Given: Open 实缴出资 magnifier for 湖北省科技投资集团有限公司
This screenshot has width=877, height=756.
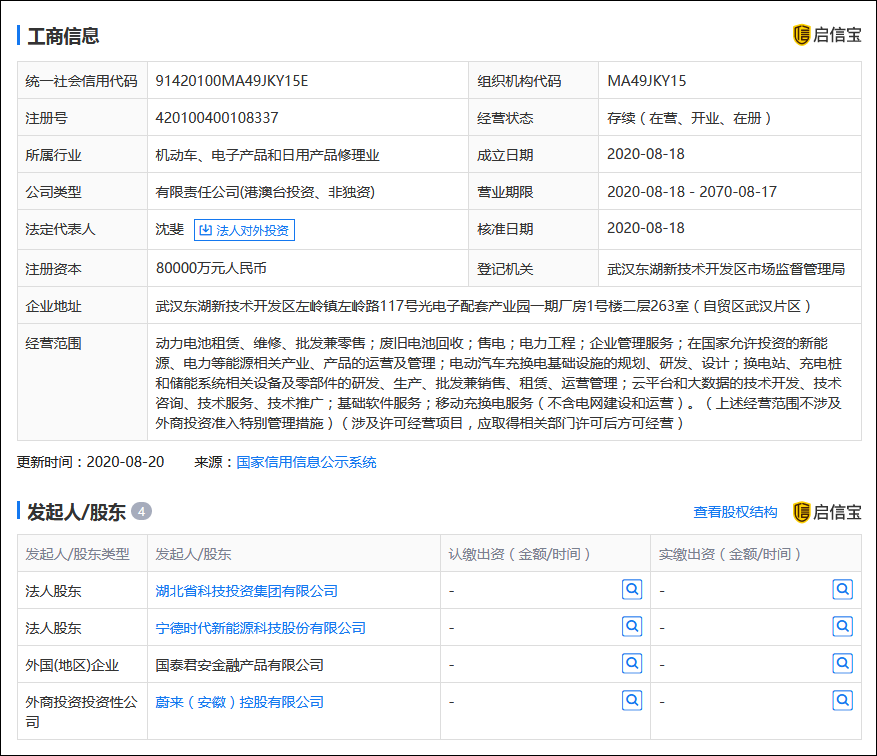Looking at the screenshot, I should [843, 589].
